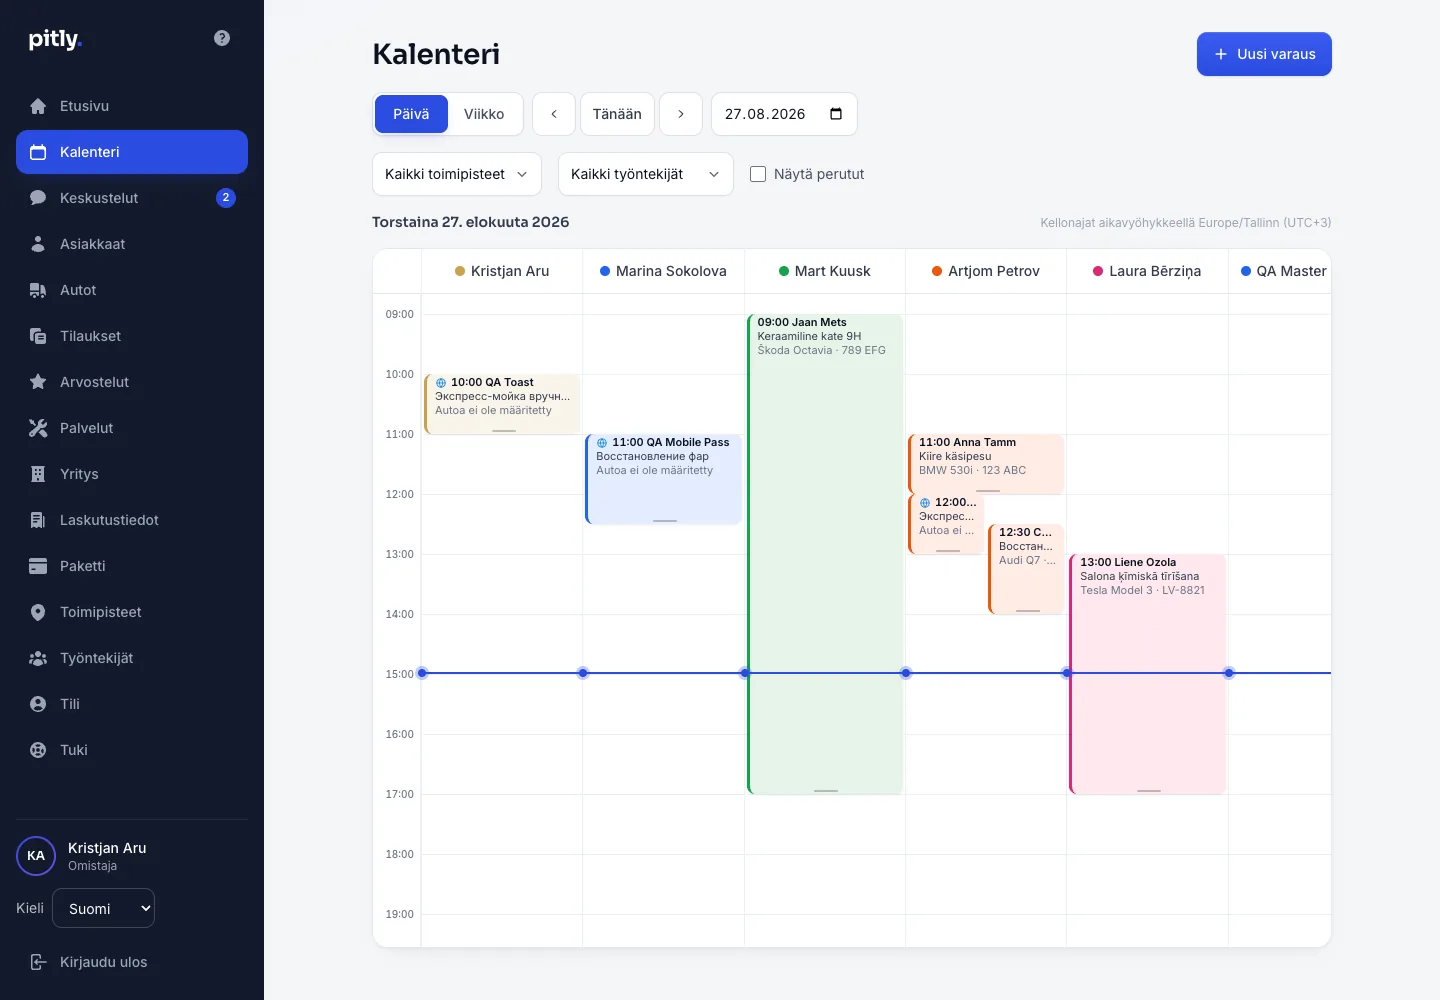The height and width of the screenshot is (1000, 1440).
Task: Open the 13:00 Liene Ozola booking
Action: (x=1148, y=674)
